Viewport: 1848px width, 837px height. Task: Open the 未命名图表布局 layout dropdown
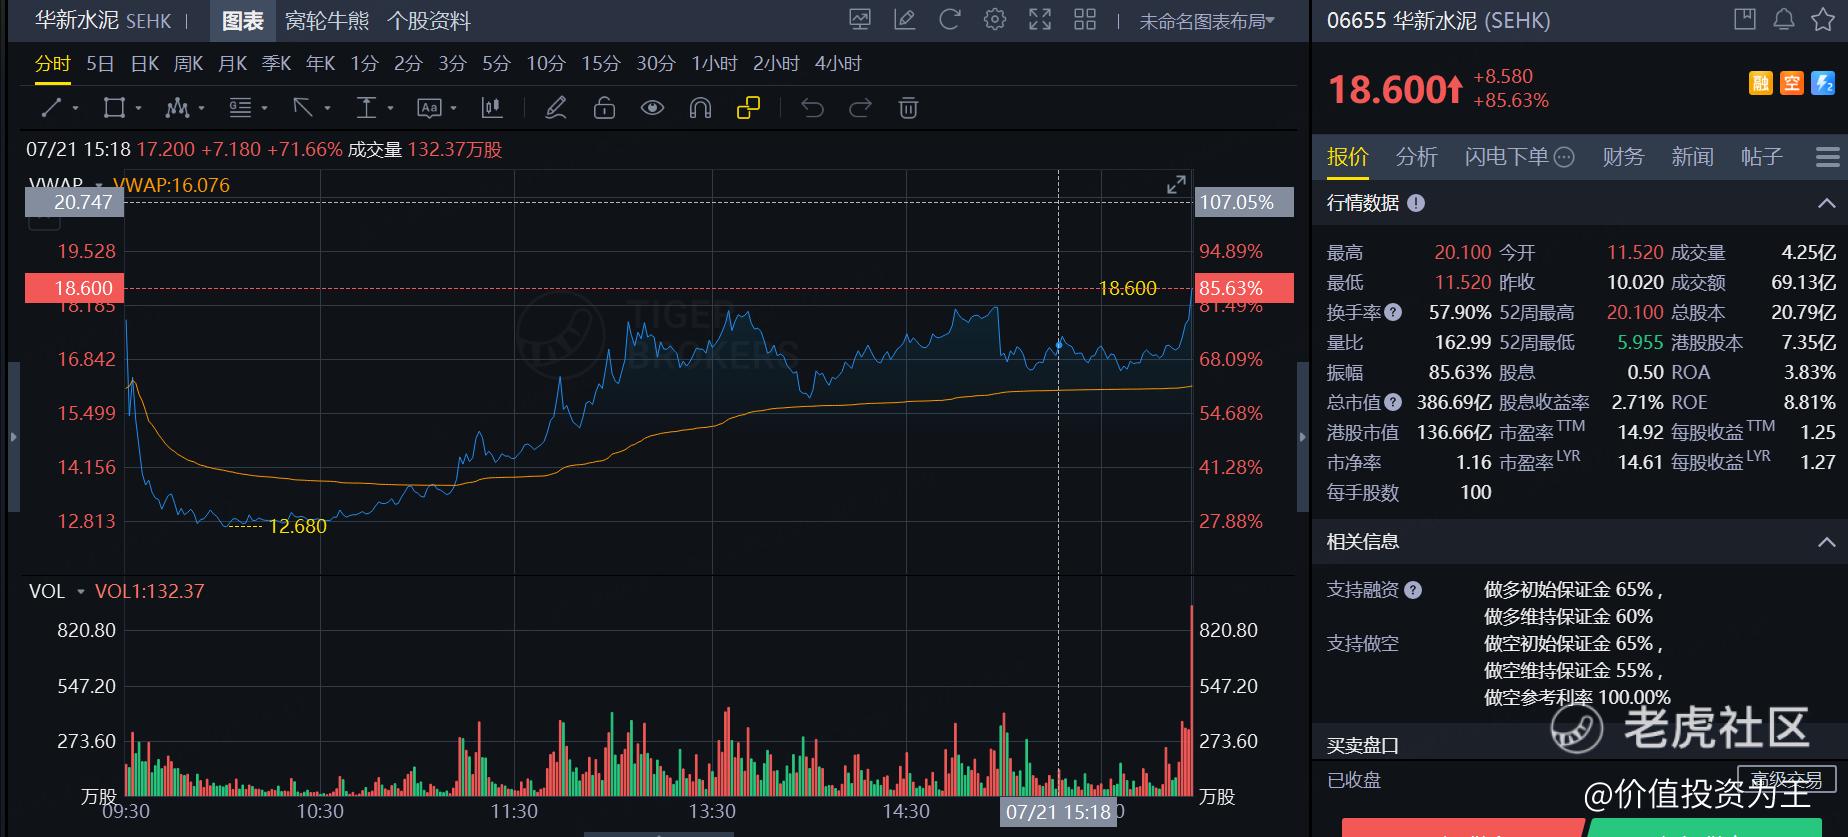click(x=1207, y=21)
